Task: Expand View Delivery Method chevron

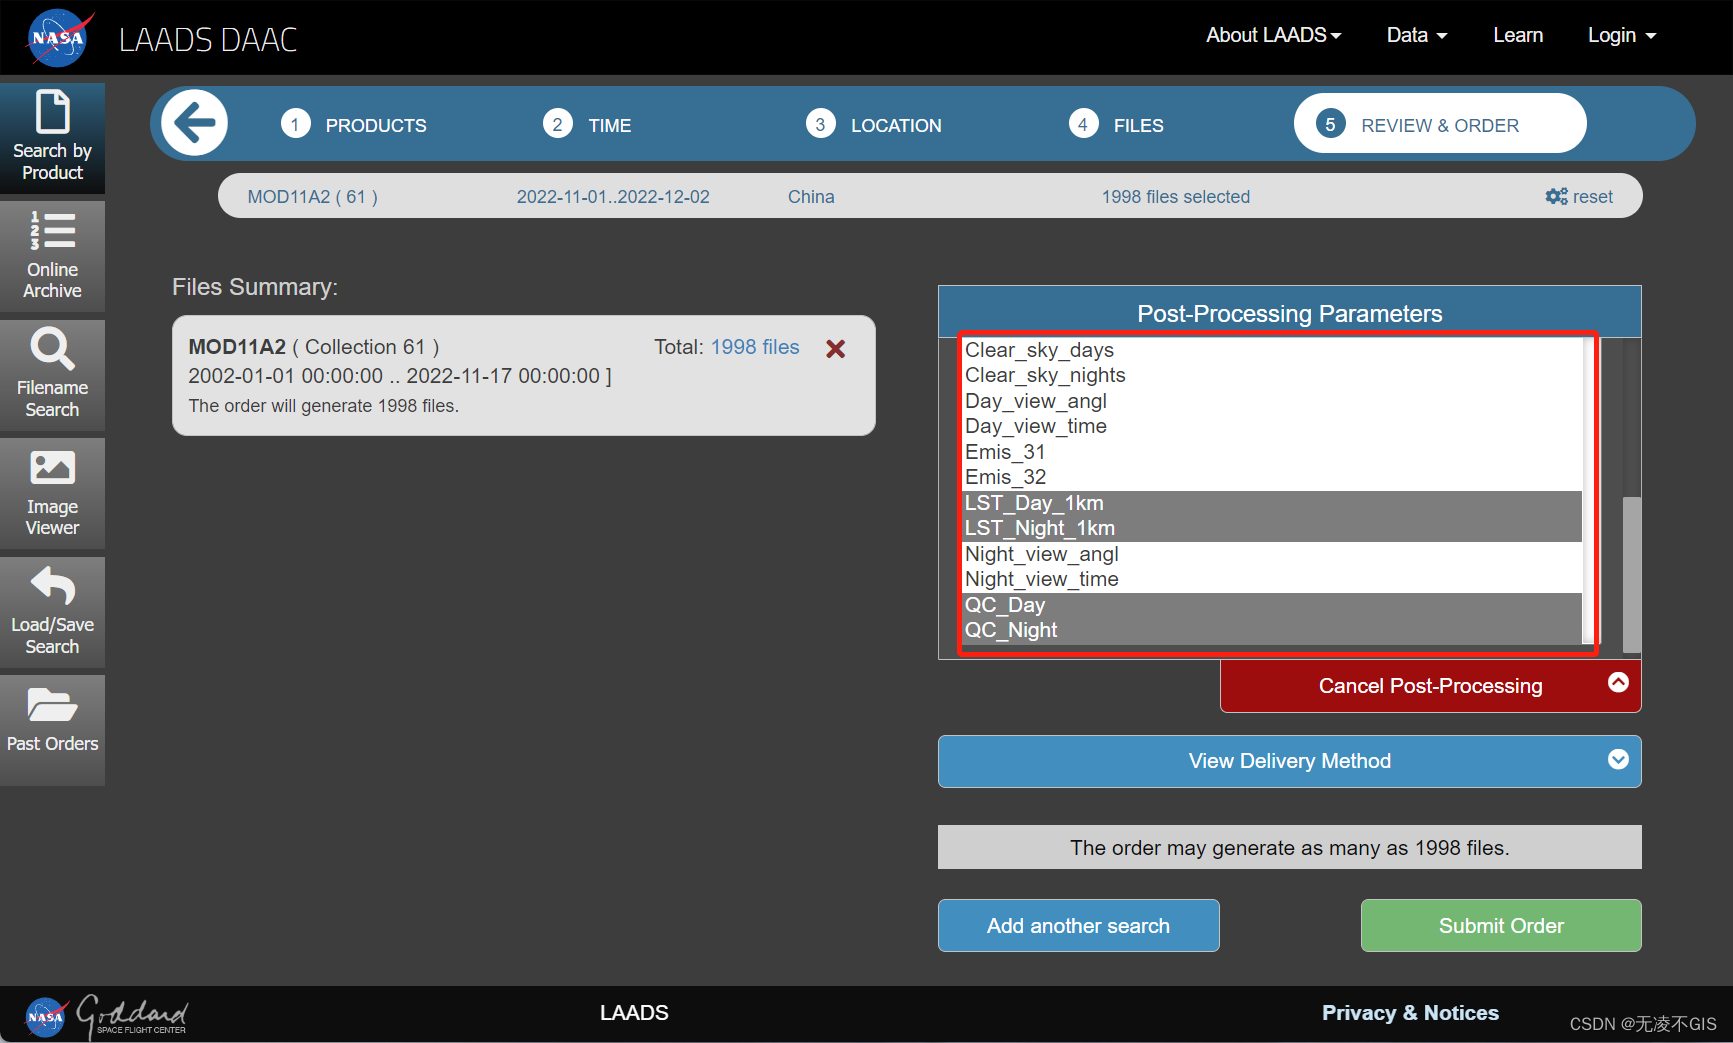Action: coord(1618,760)
